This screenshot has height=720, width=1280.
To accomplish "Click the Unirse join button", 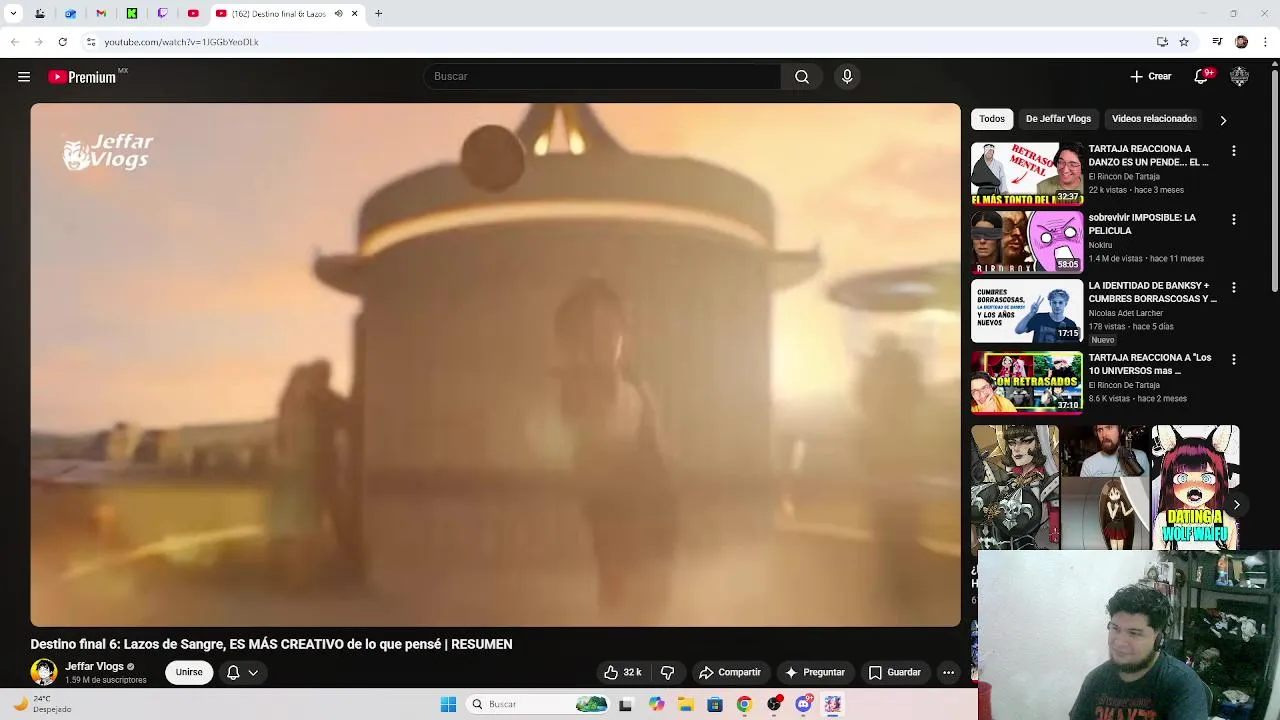I will [x=189, y=672].
